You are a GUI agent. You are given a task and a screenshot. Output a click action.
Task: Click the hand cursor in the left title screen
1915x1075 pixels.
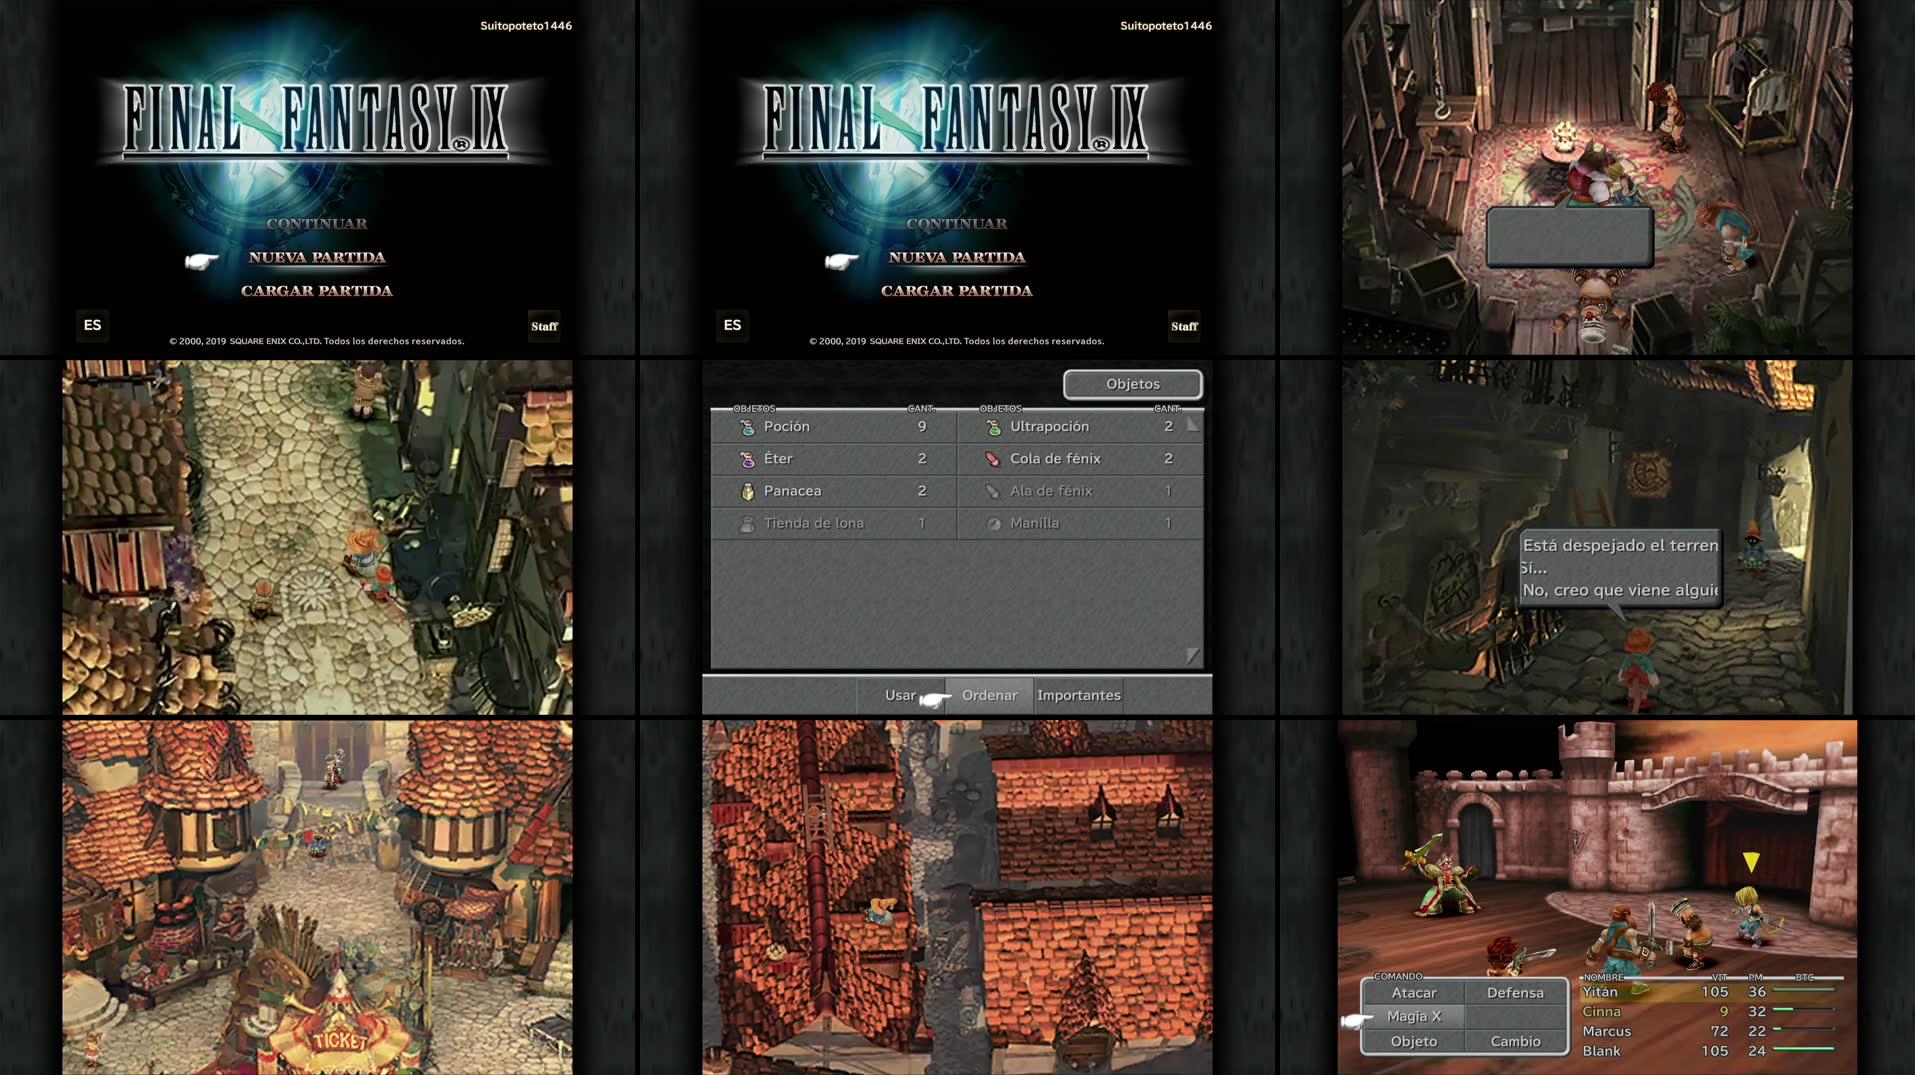[x=202, y=261]
